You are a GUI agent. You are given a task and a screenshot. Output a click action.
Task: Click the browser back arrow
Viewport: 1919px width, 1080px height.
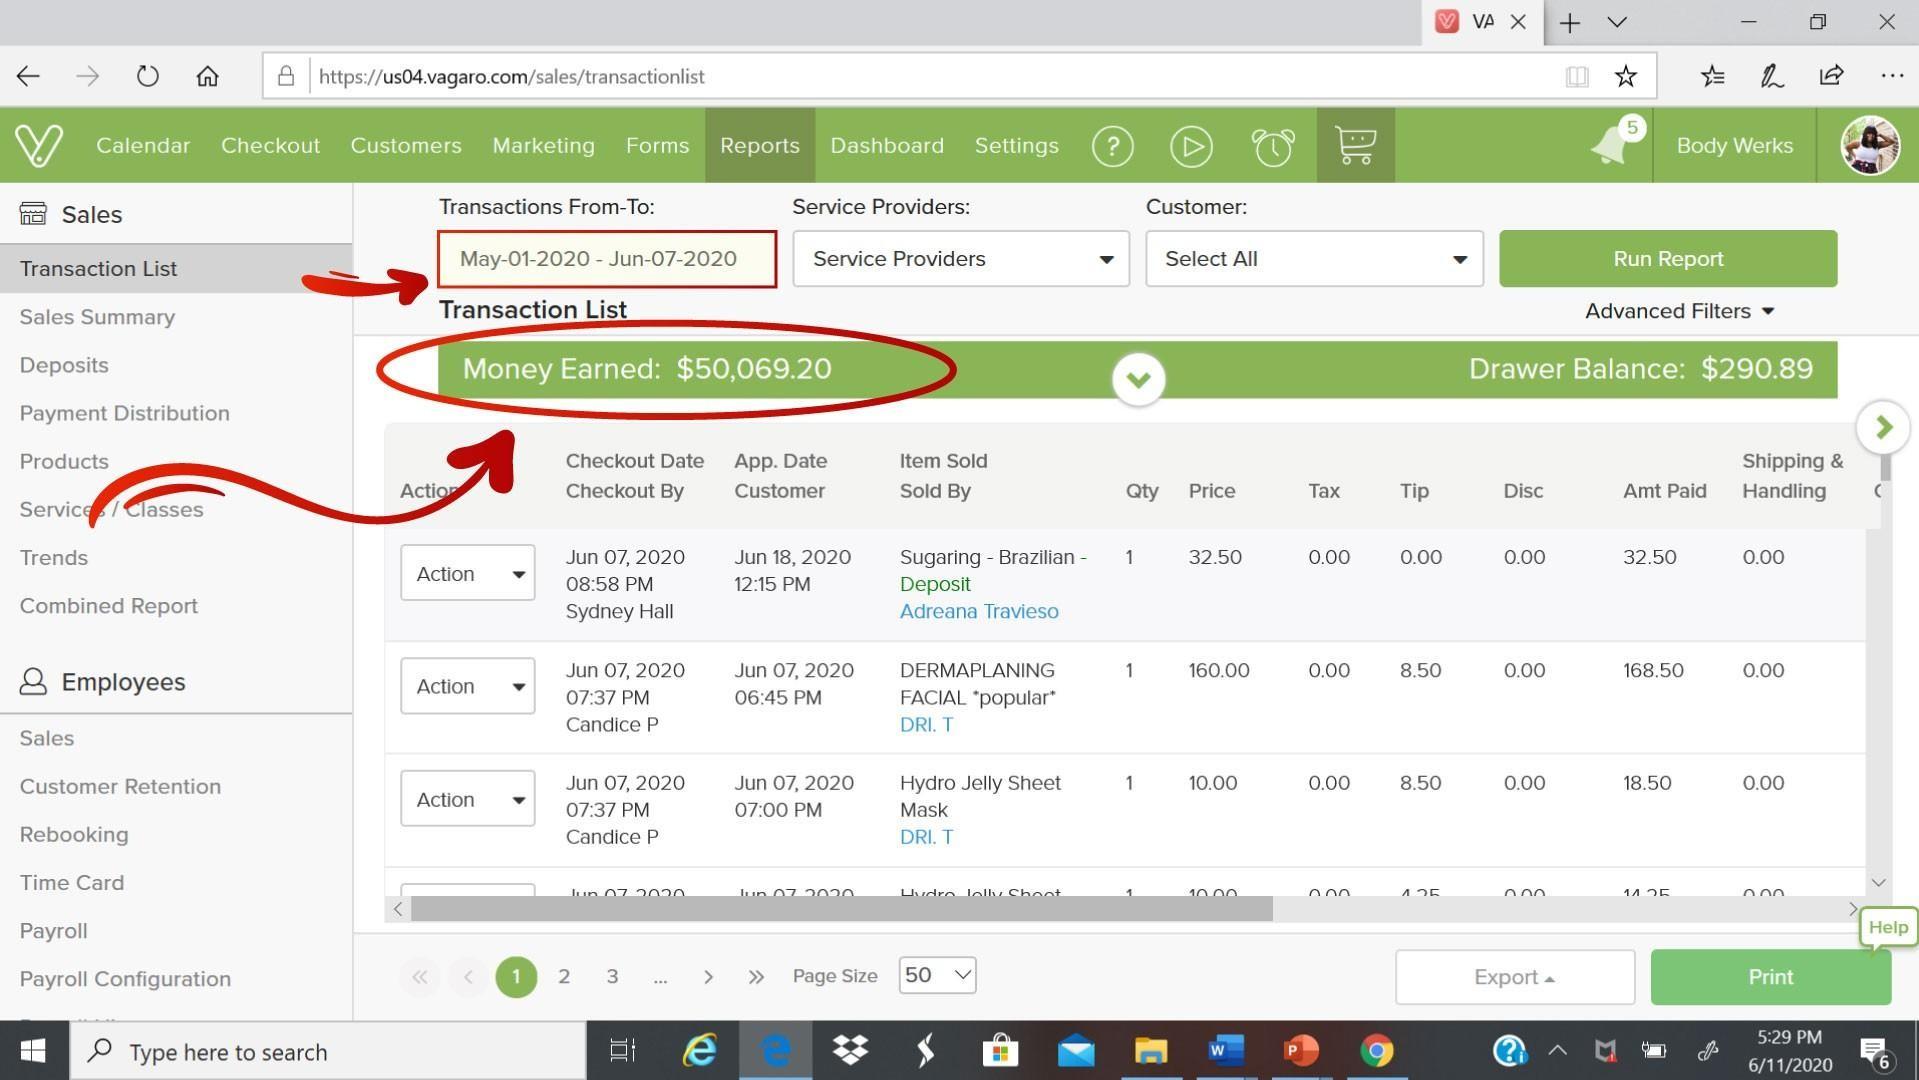pos(28,76)
